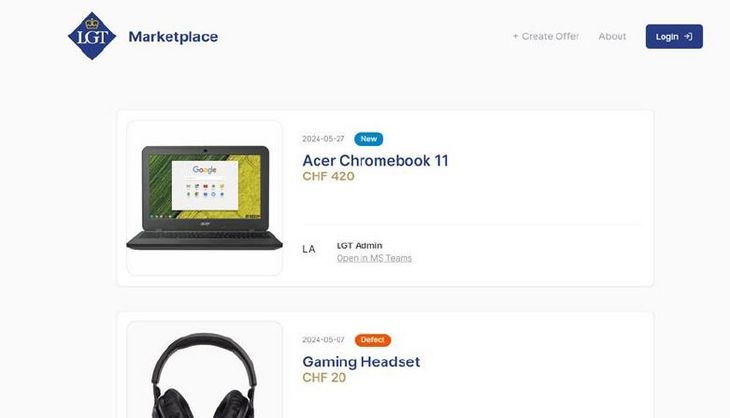Click the 2024-05-07 listing date
The height and width of the screenshot is (418, 730).
(x=323, y=340)
